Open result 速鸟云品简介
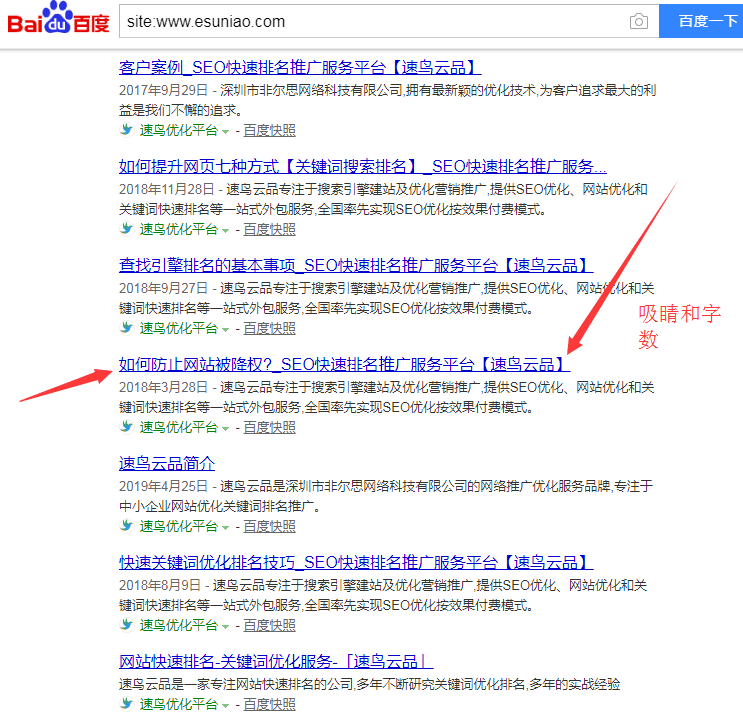This screenshot has height=720, width=743. tap(167, 464)
